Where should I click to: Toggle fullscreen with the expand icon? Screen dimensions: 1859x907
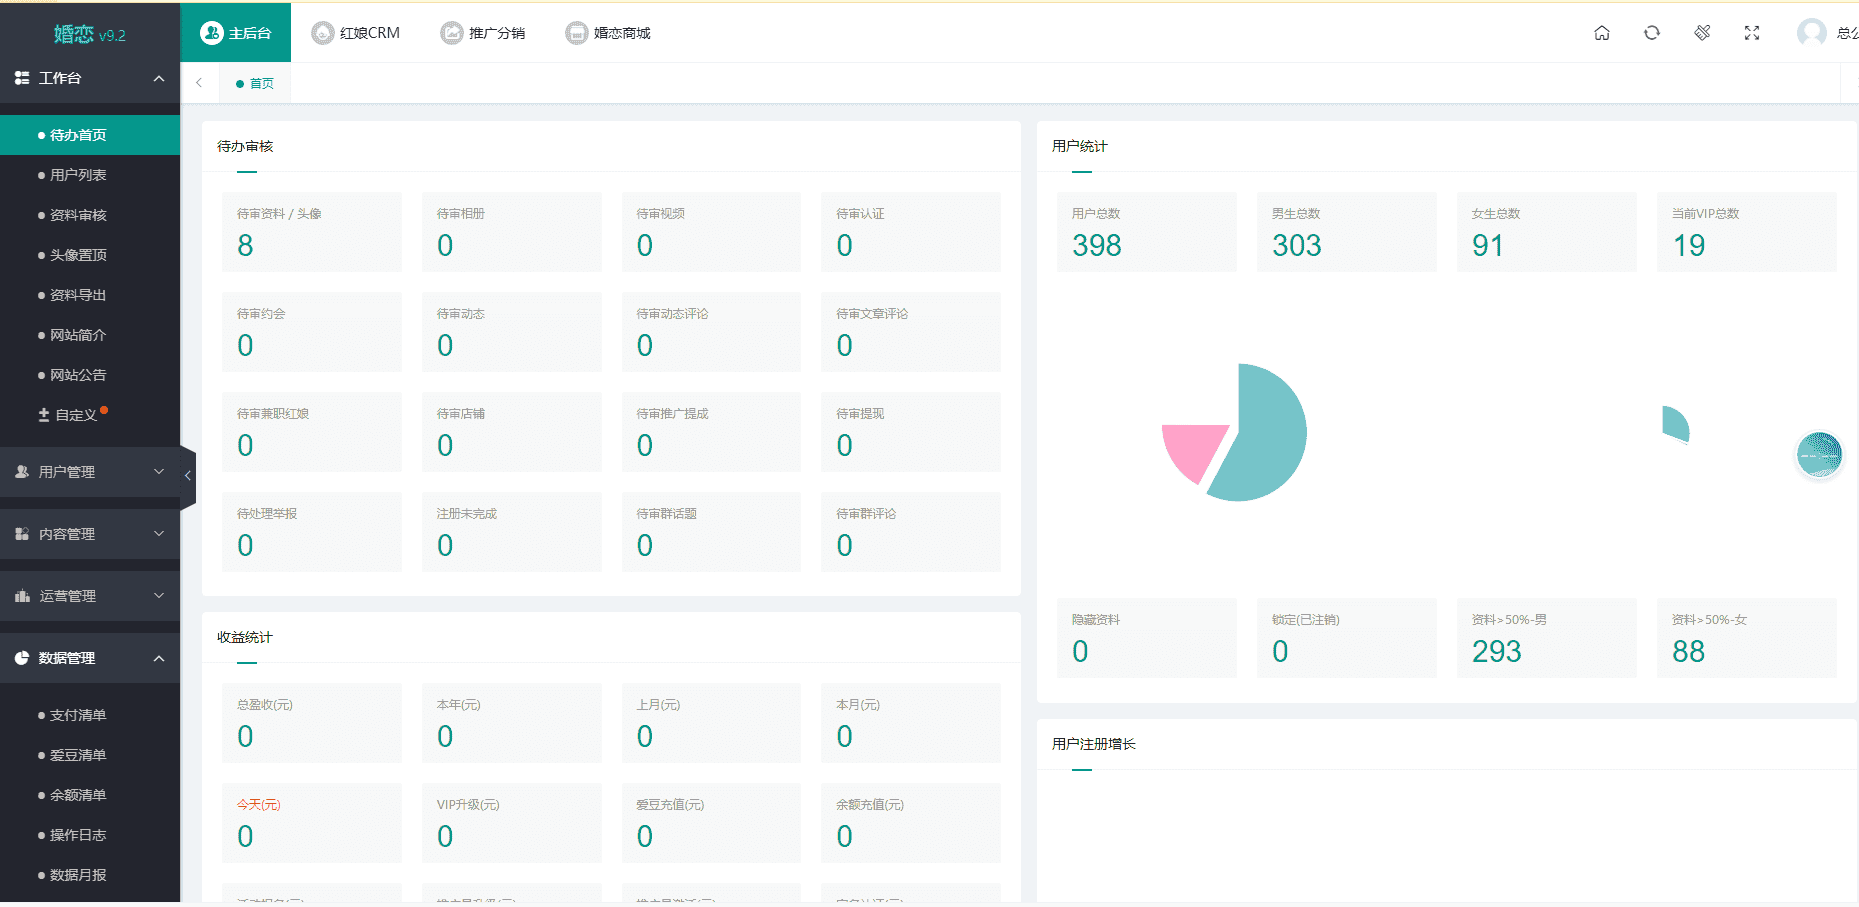(x=1752, y=33)
